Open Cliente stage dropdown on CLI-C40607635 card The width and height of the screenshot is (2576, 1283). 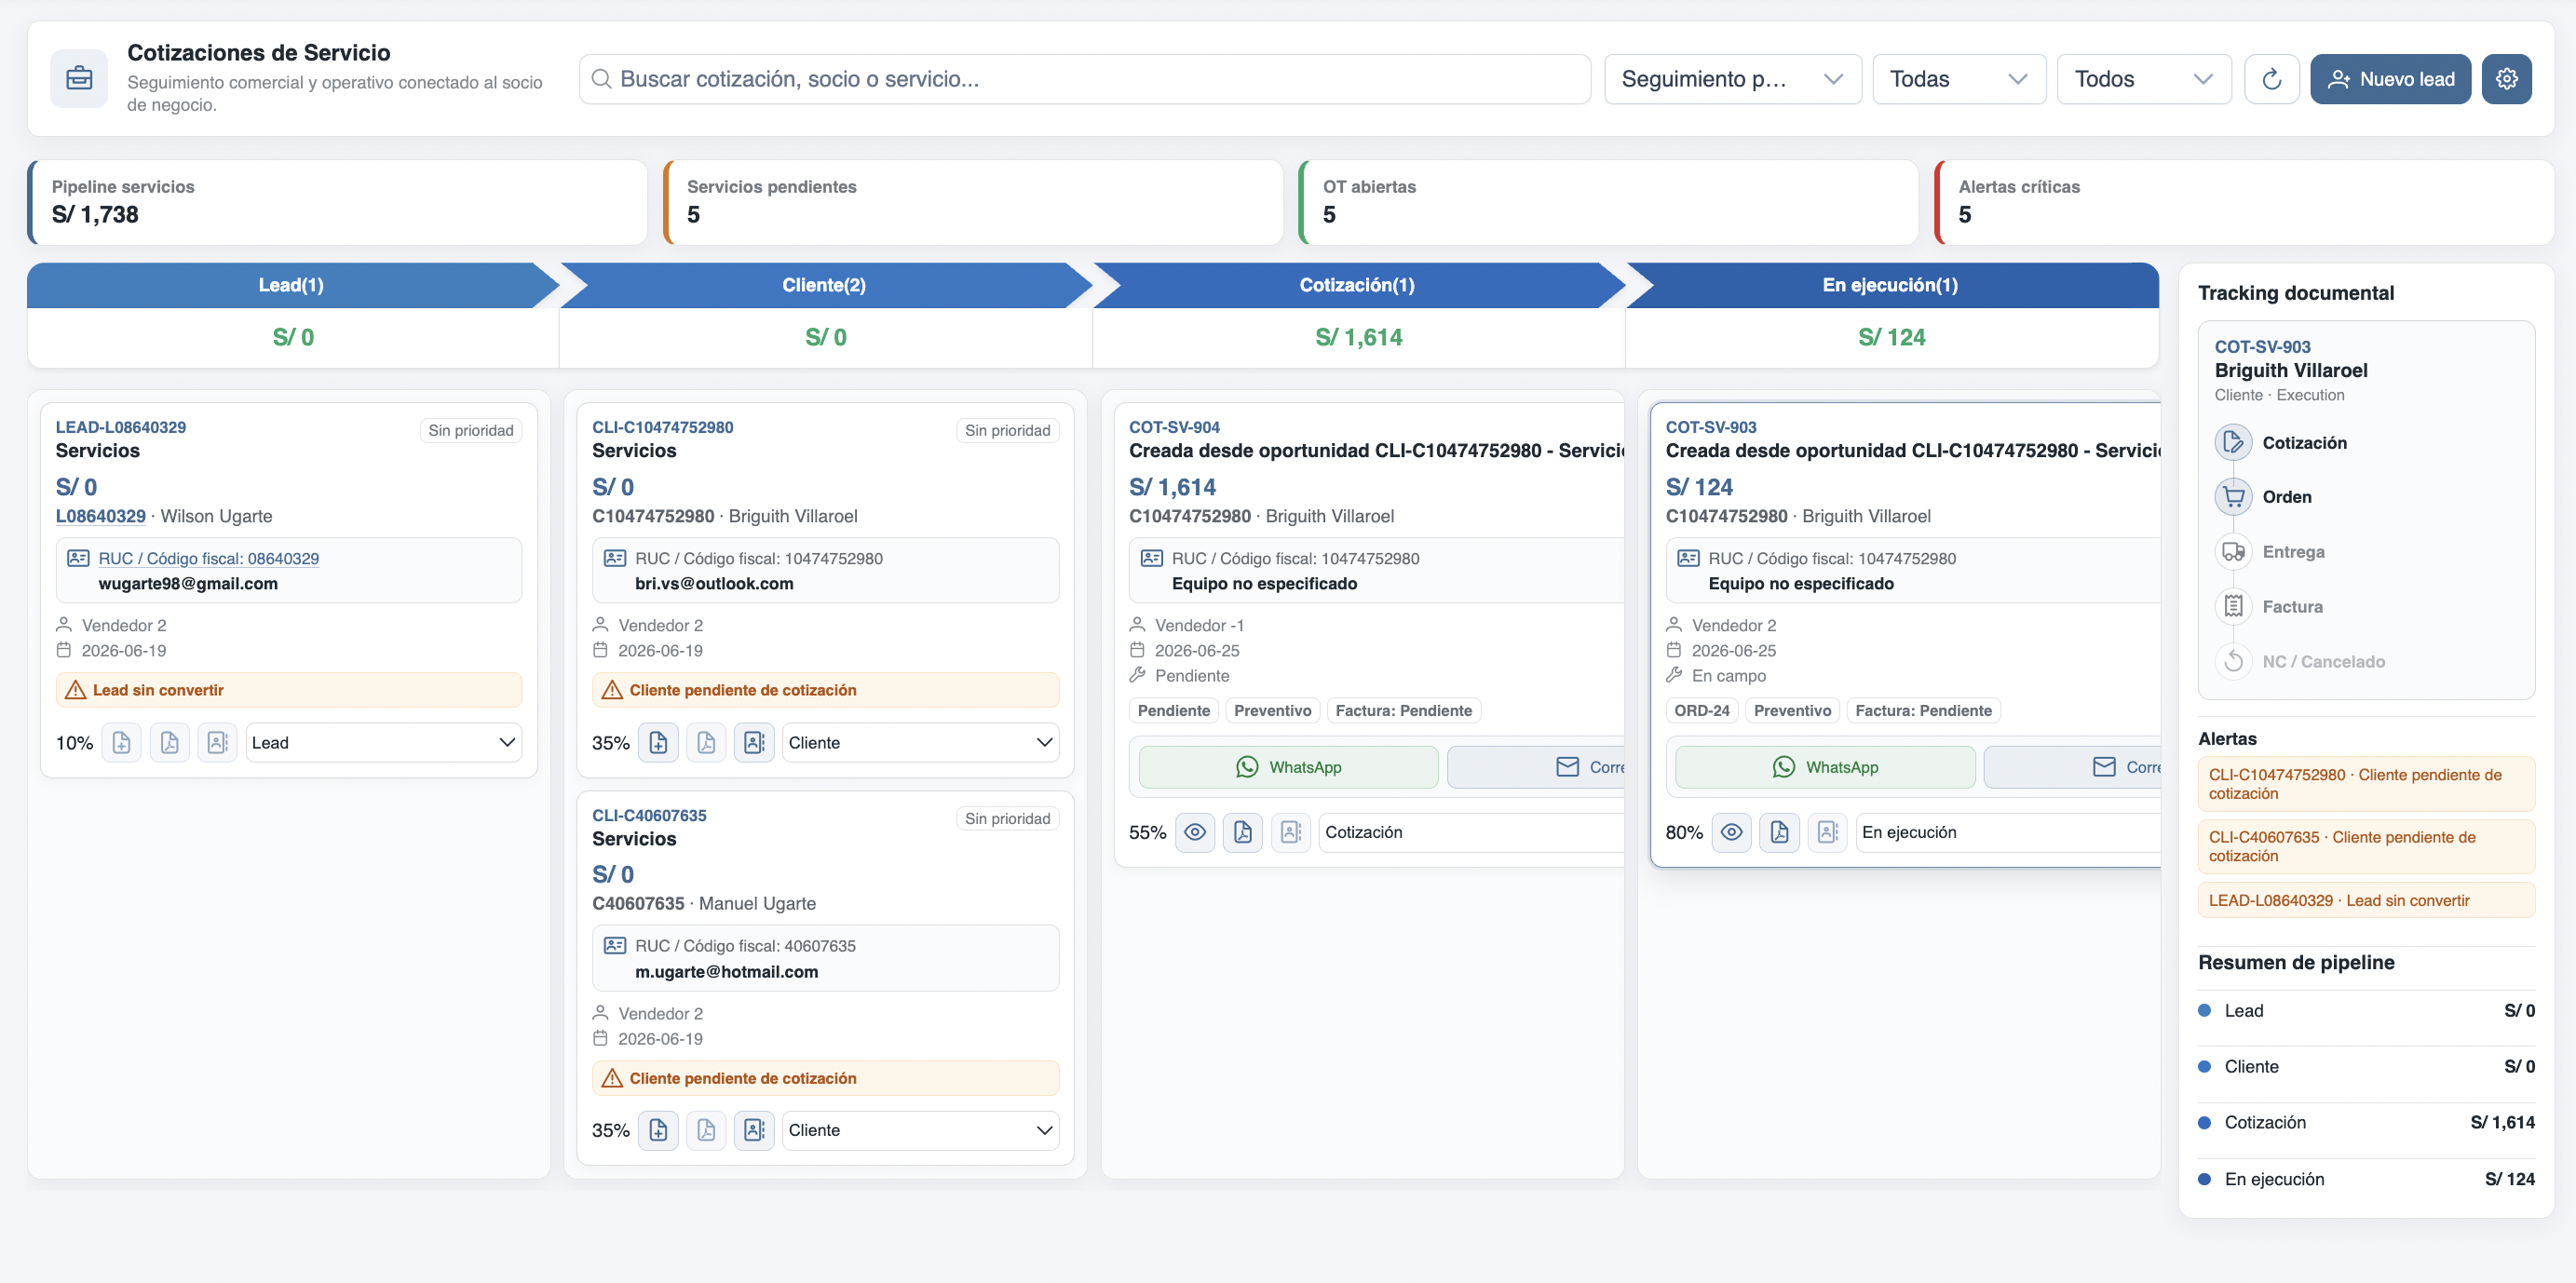click(920, 1130)
